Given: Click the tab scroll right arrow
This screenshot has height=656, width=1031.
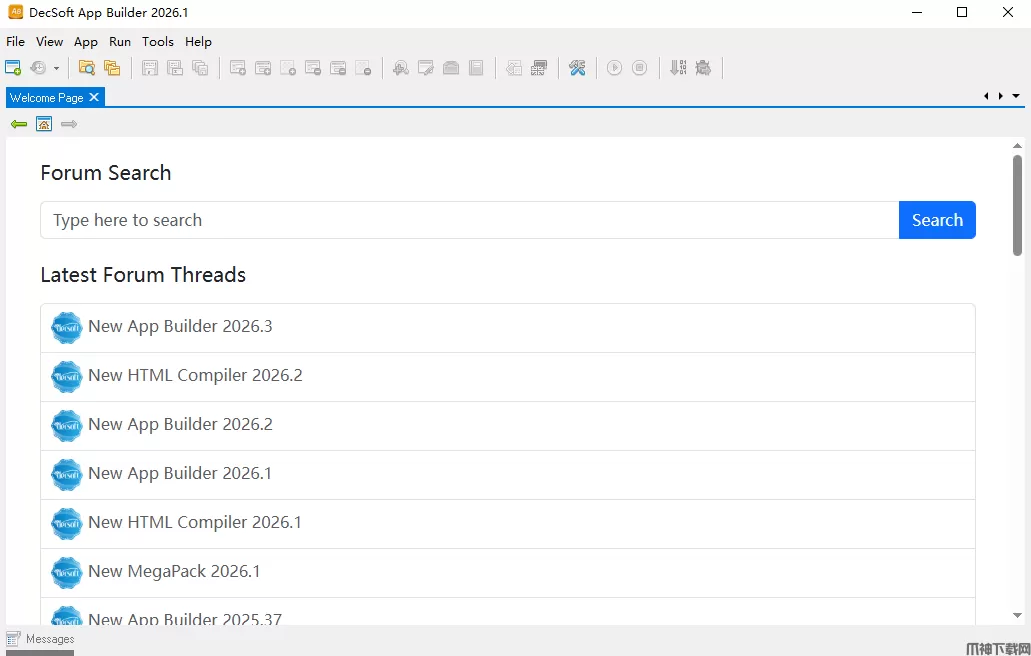Looking at the screenshot, I should pyautogui.click(x=1001, y=96).
